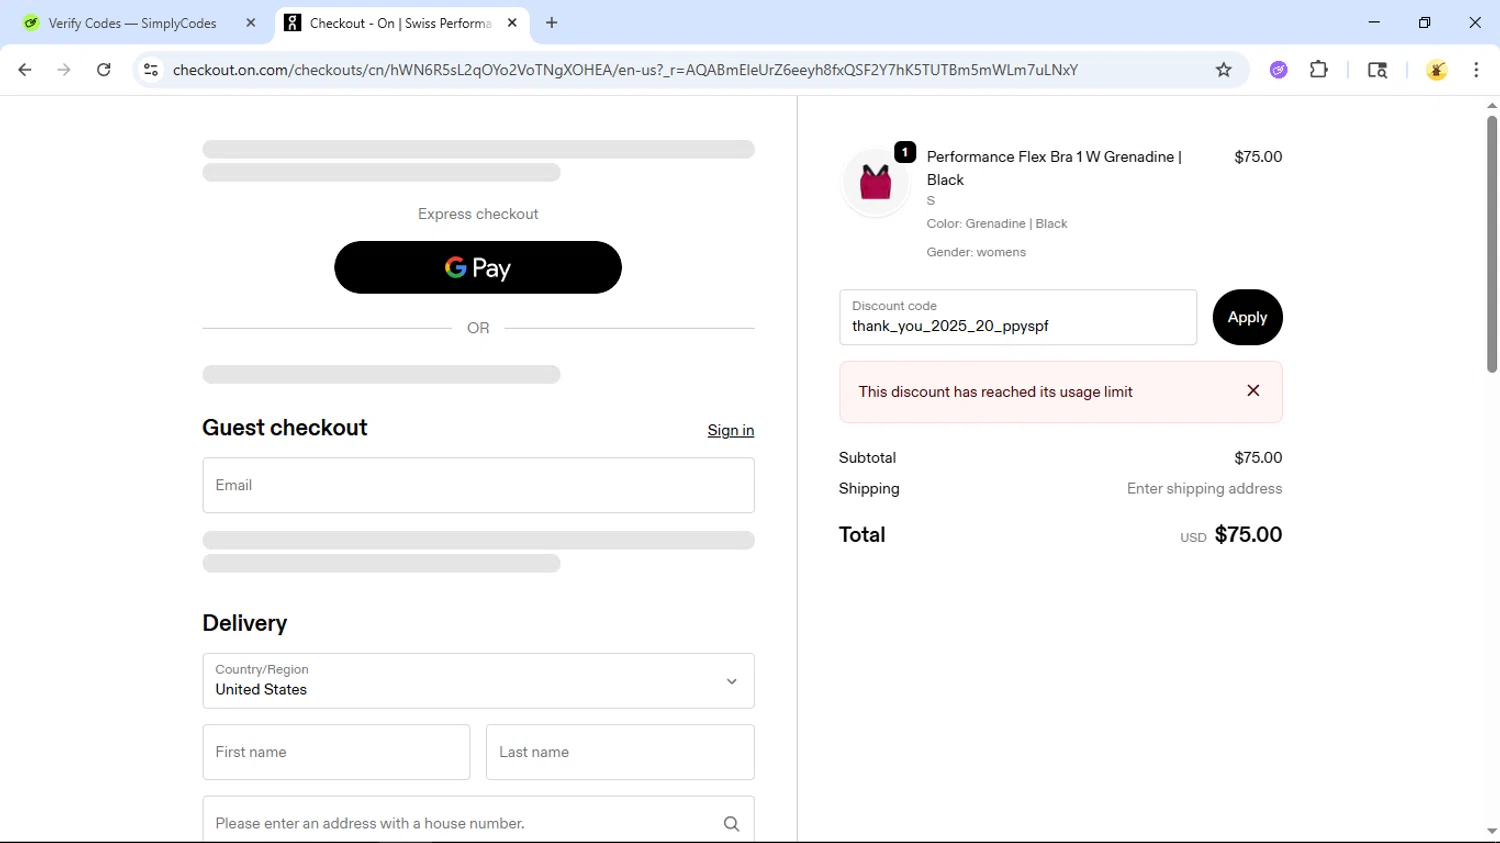The height and width of the screenshot is (843, 1500).
Task: View site information icon in address bar
Action: [151, 70]
